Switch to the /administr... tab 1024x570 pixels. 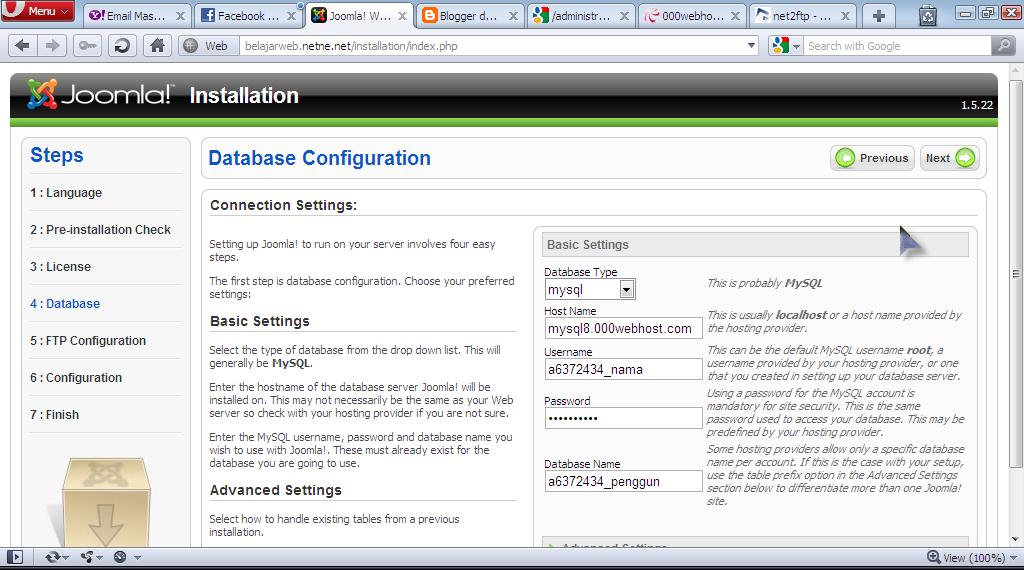click(x=581, y=16)
